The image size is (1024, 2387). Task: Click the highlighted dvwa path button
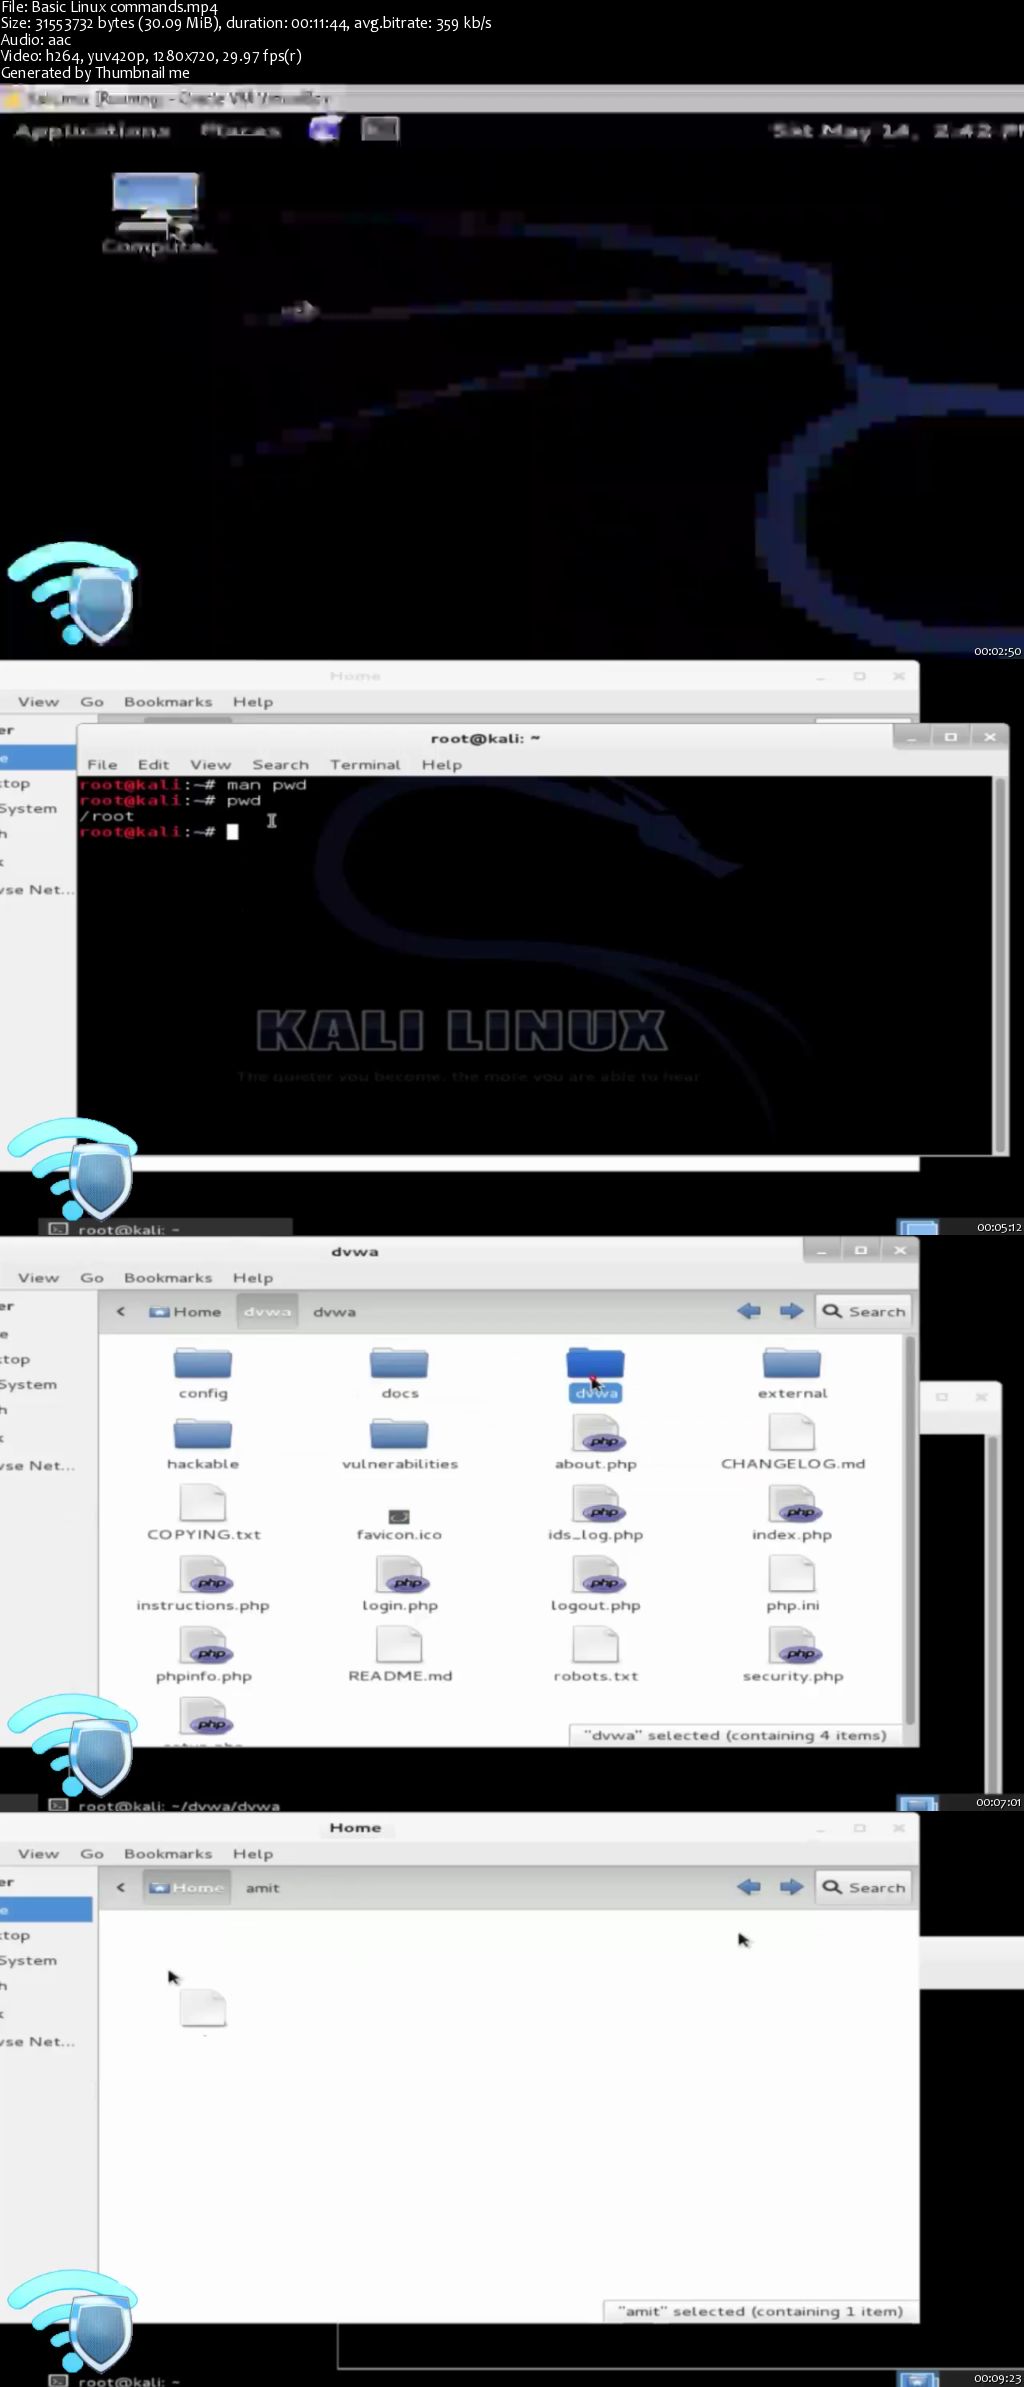click(267, 1311)
